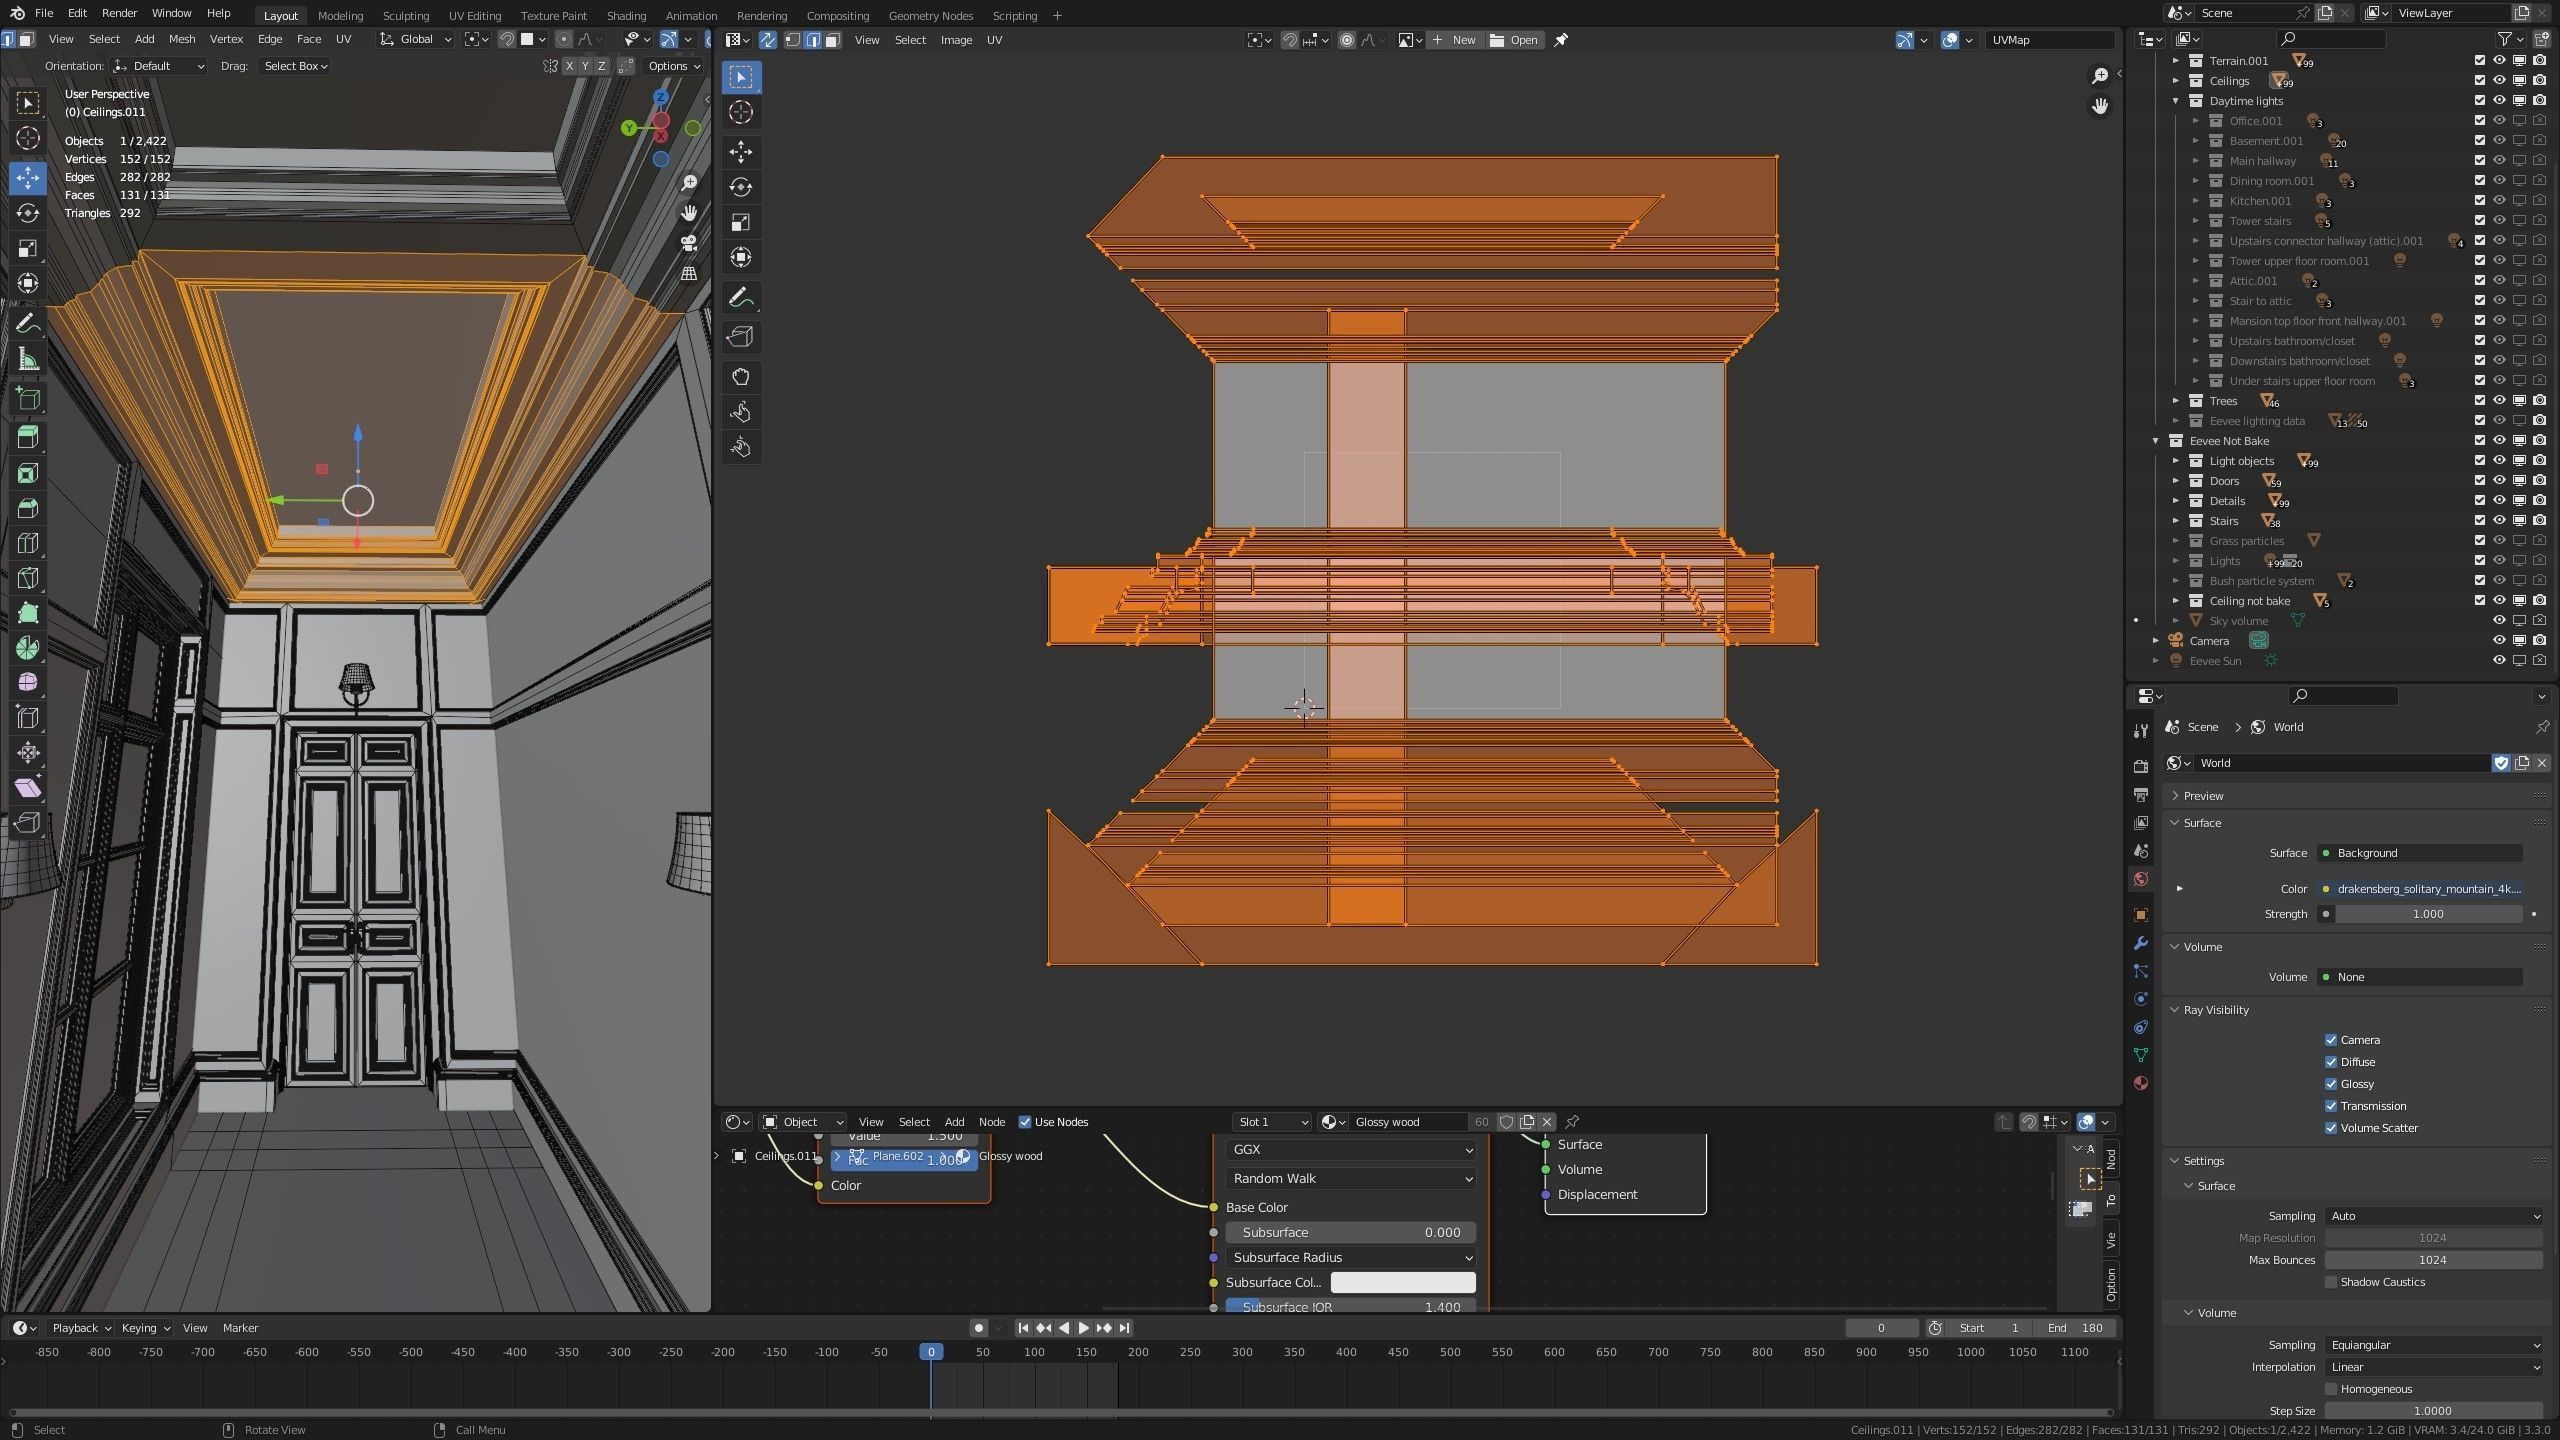The image size is (2560, 1440).
Task: Select the Inset Faces tool
Action: pyautogui.click(x=28, y=473)
